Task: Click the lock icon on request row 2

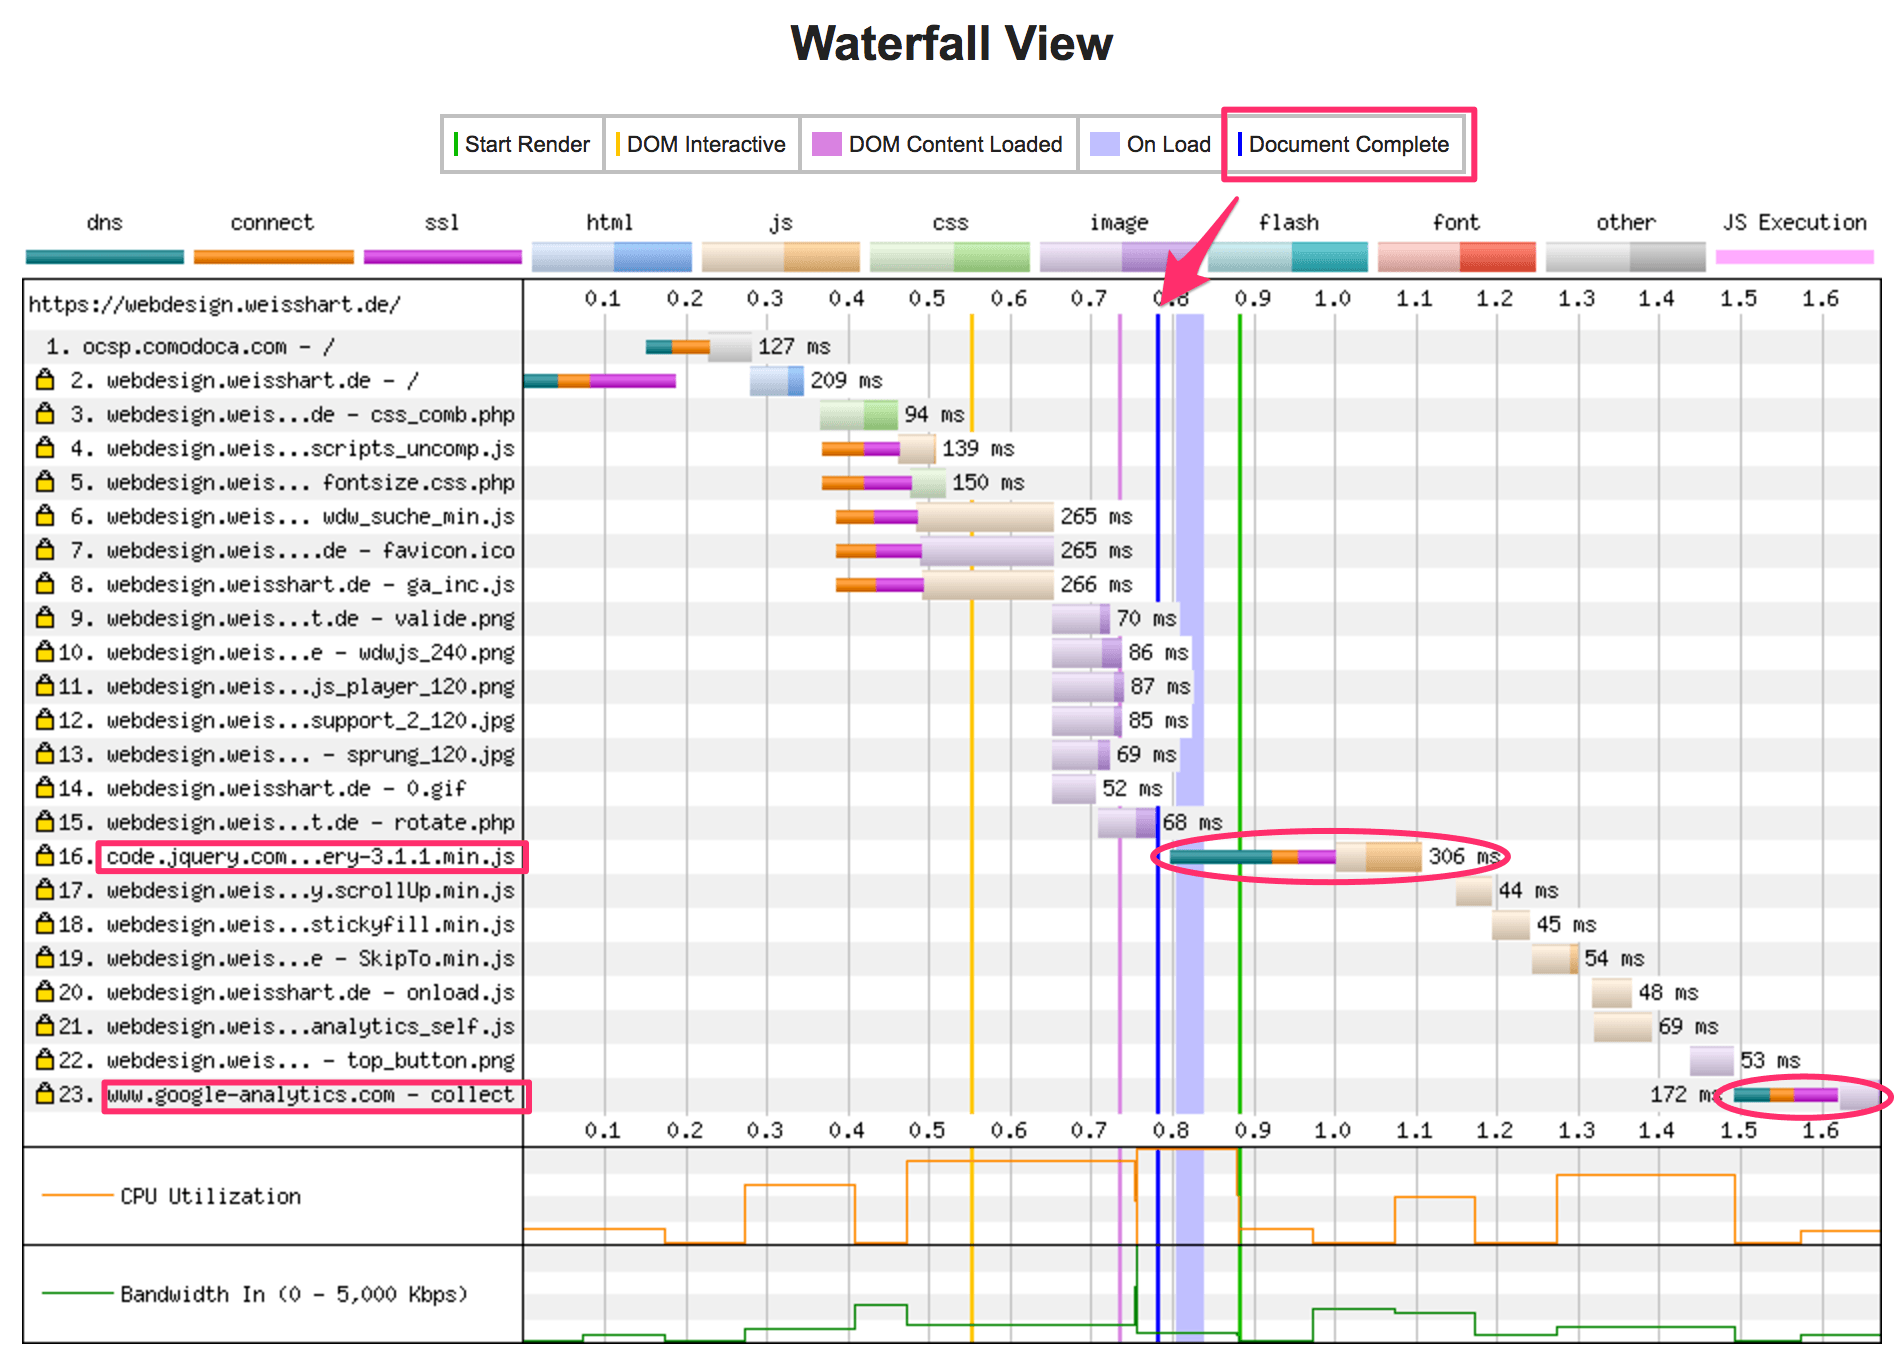Action: coord(45,379)
